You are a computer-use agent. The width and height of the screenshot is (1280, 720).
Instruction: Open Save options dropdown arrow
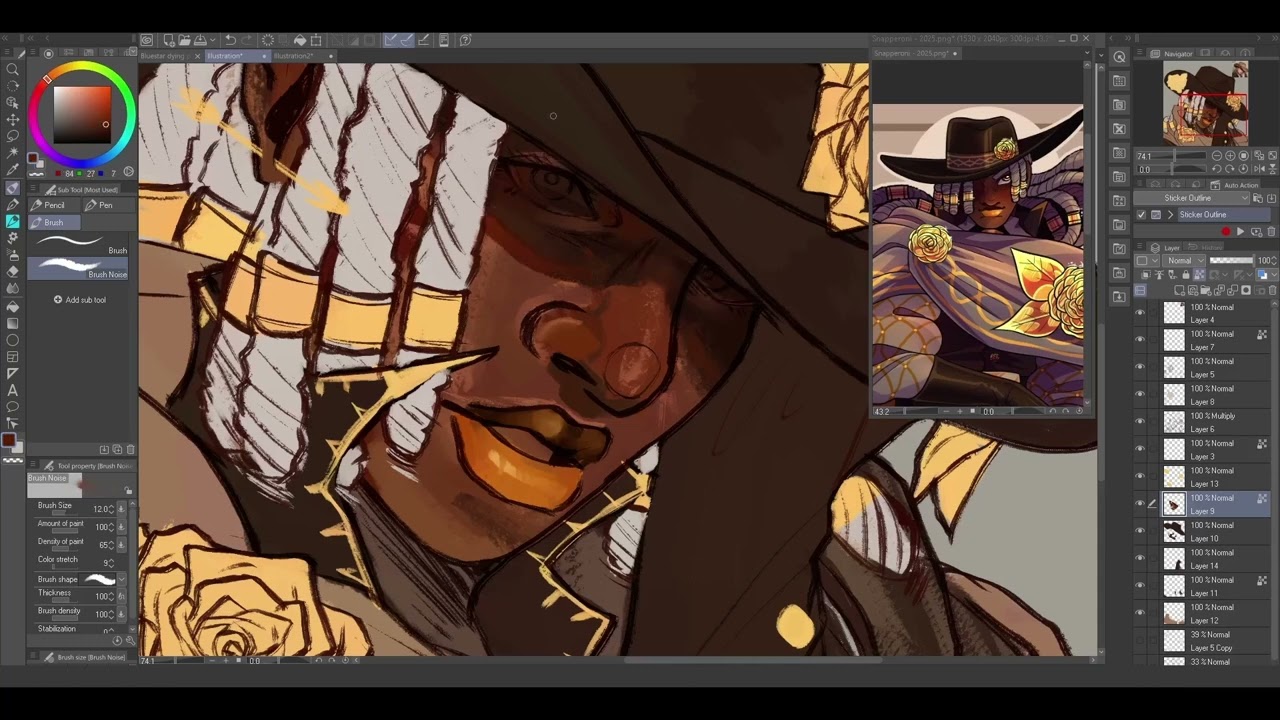coord(213,40)
